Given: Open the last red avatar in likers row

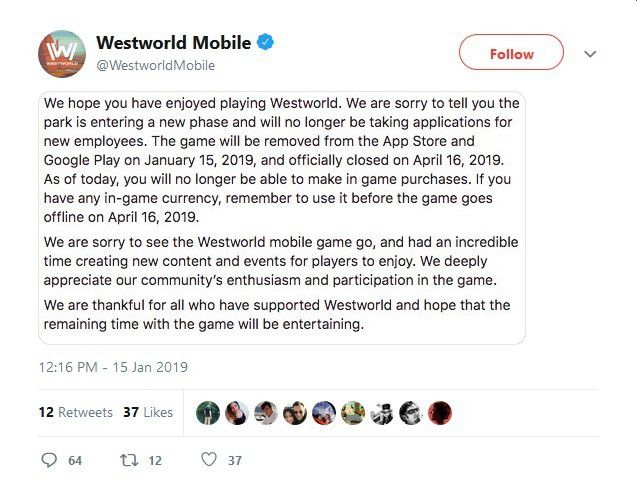Looking at the screenshot, I should [440, 412].
